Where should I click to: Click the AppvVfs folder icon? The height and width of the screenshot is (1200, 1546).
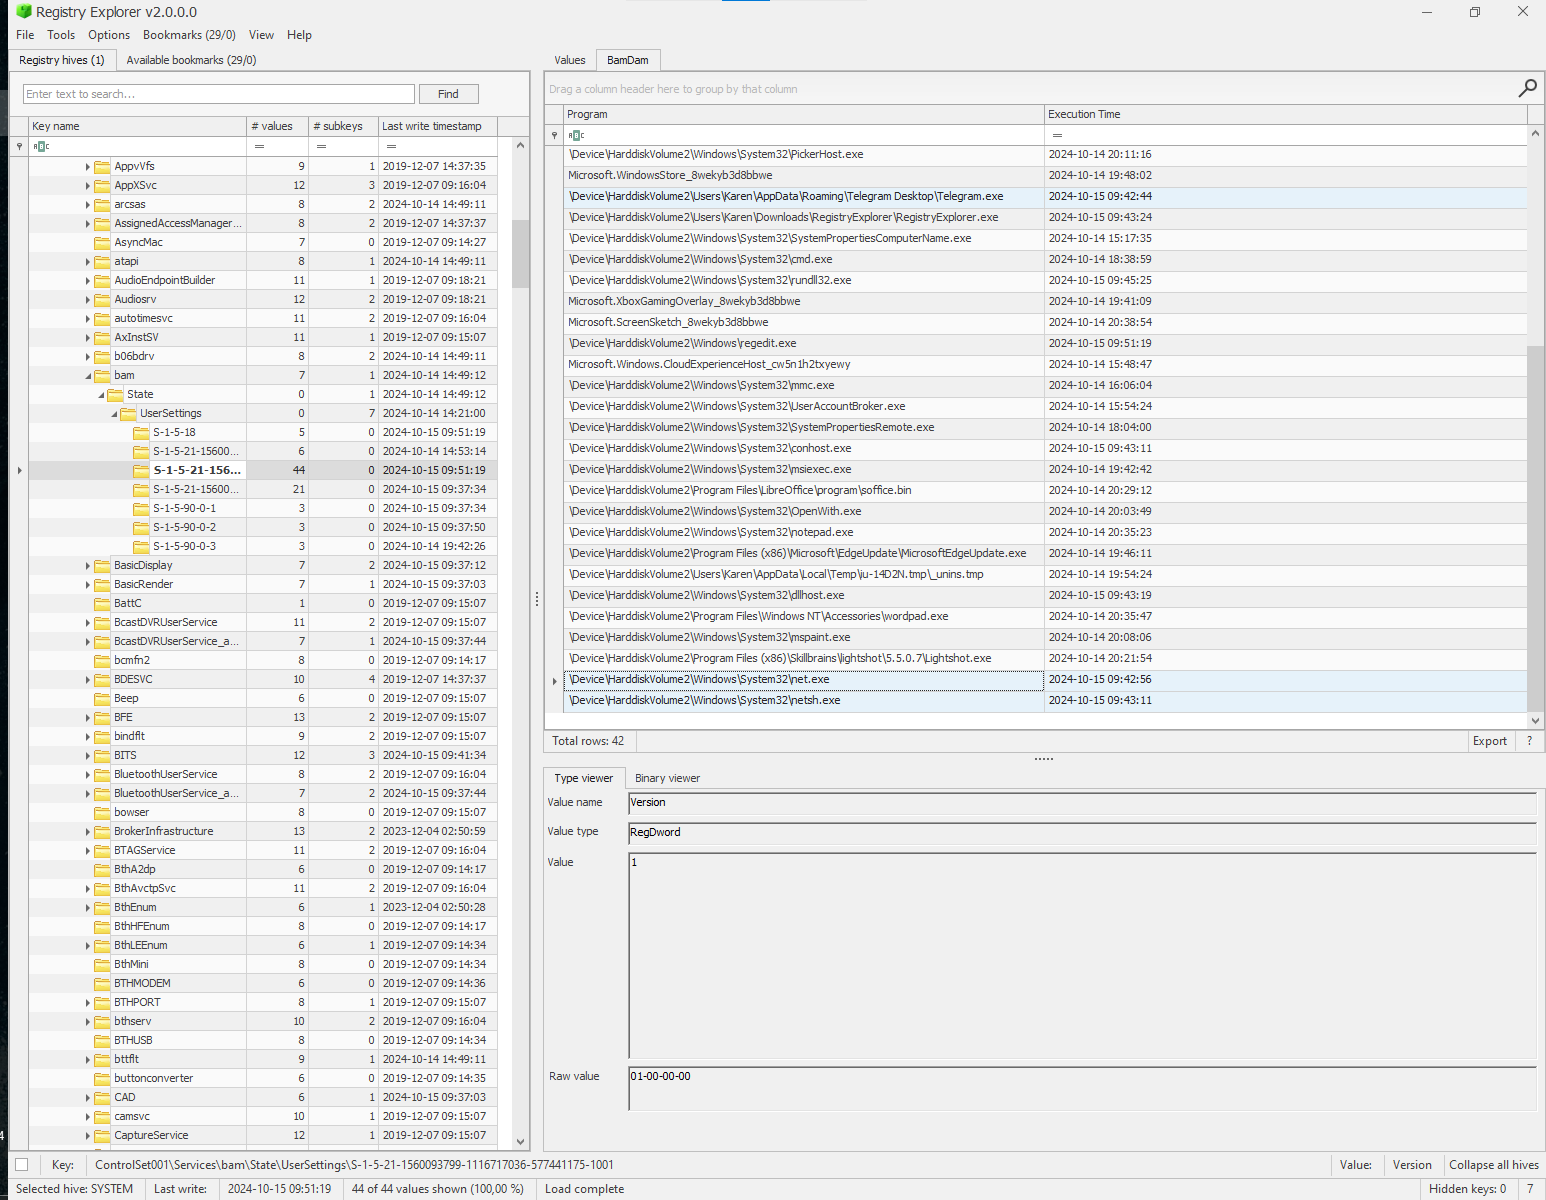coord(102,167)
